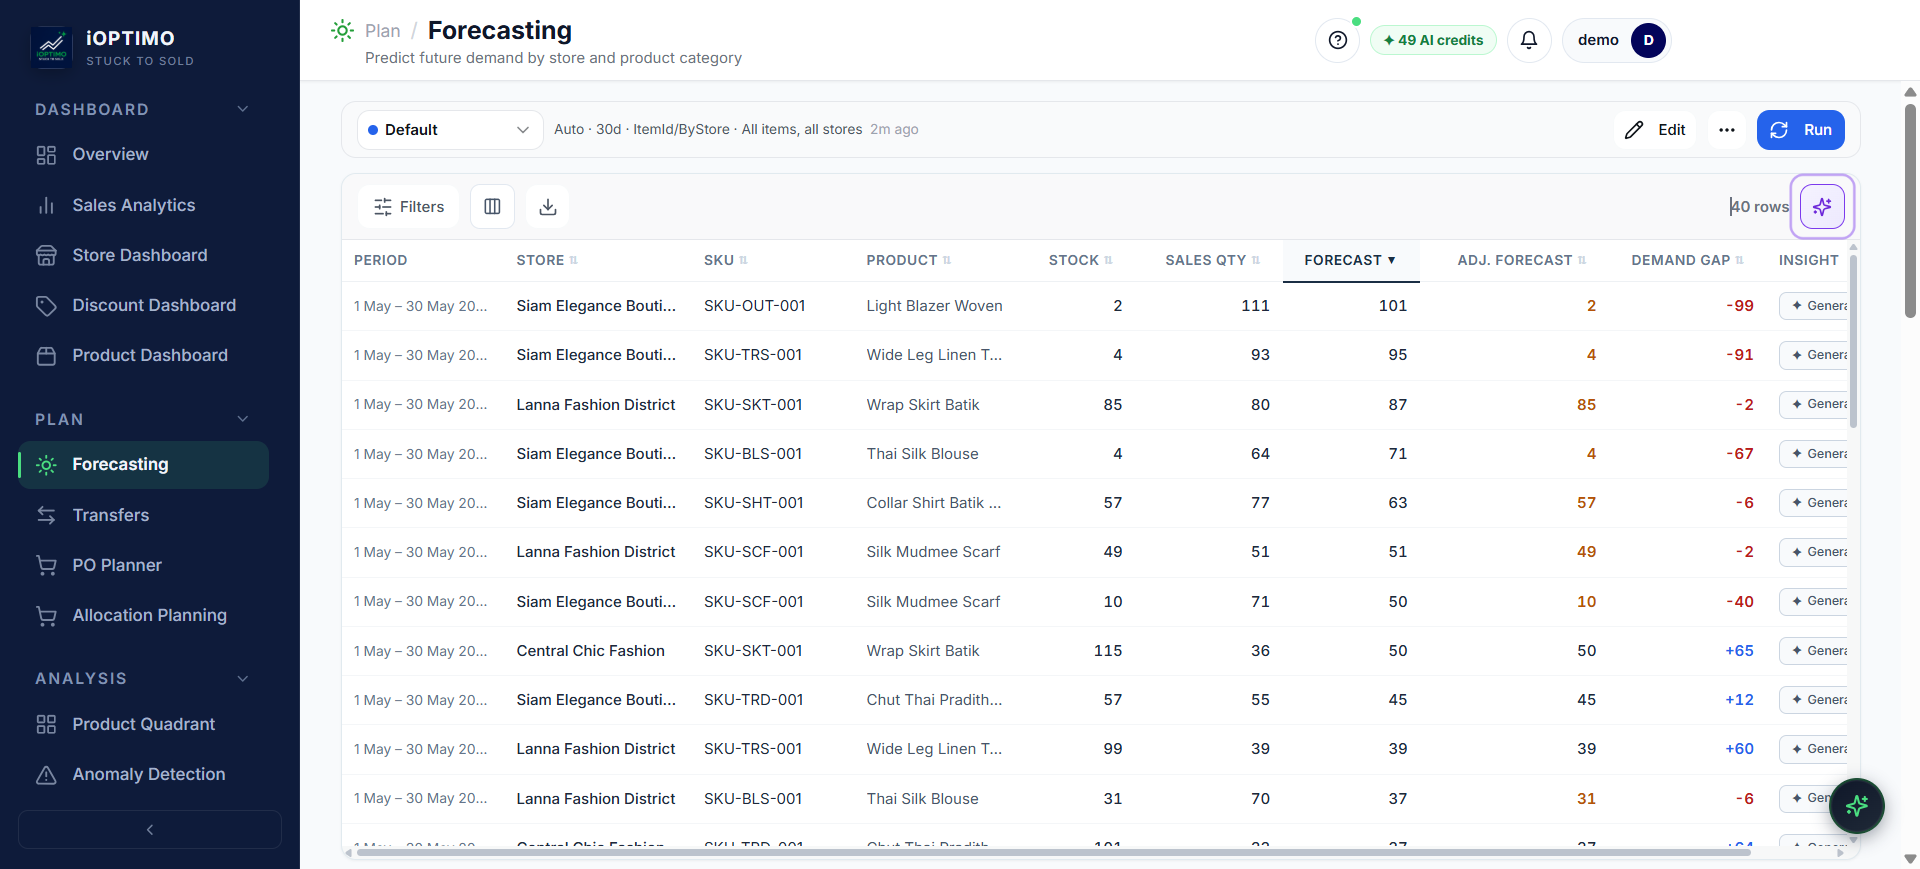
Task: Open Store Dashboard page
Action: (143, 255)
